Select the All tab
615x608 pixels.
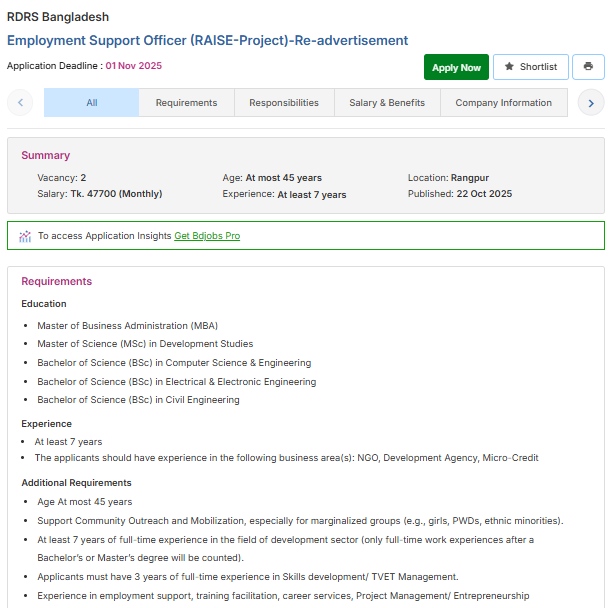coord(92,103)
